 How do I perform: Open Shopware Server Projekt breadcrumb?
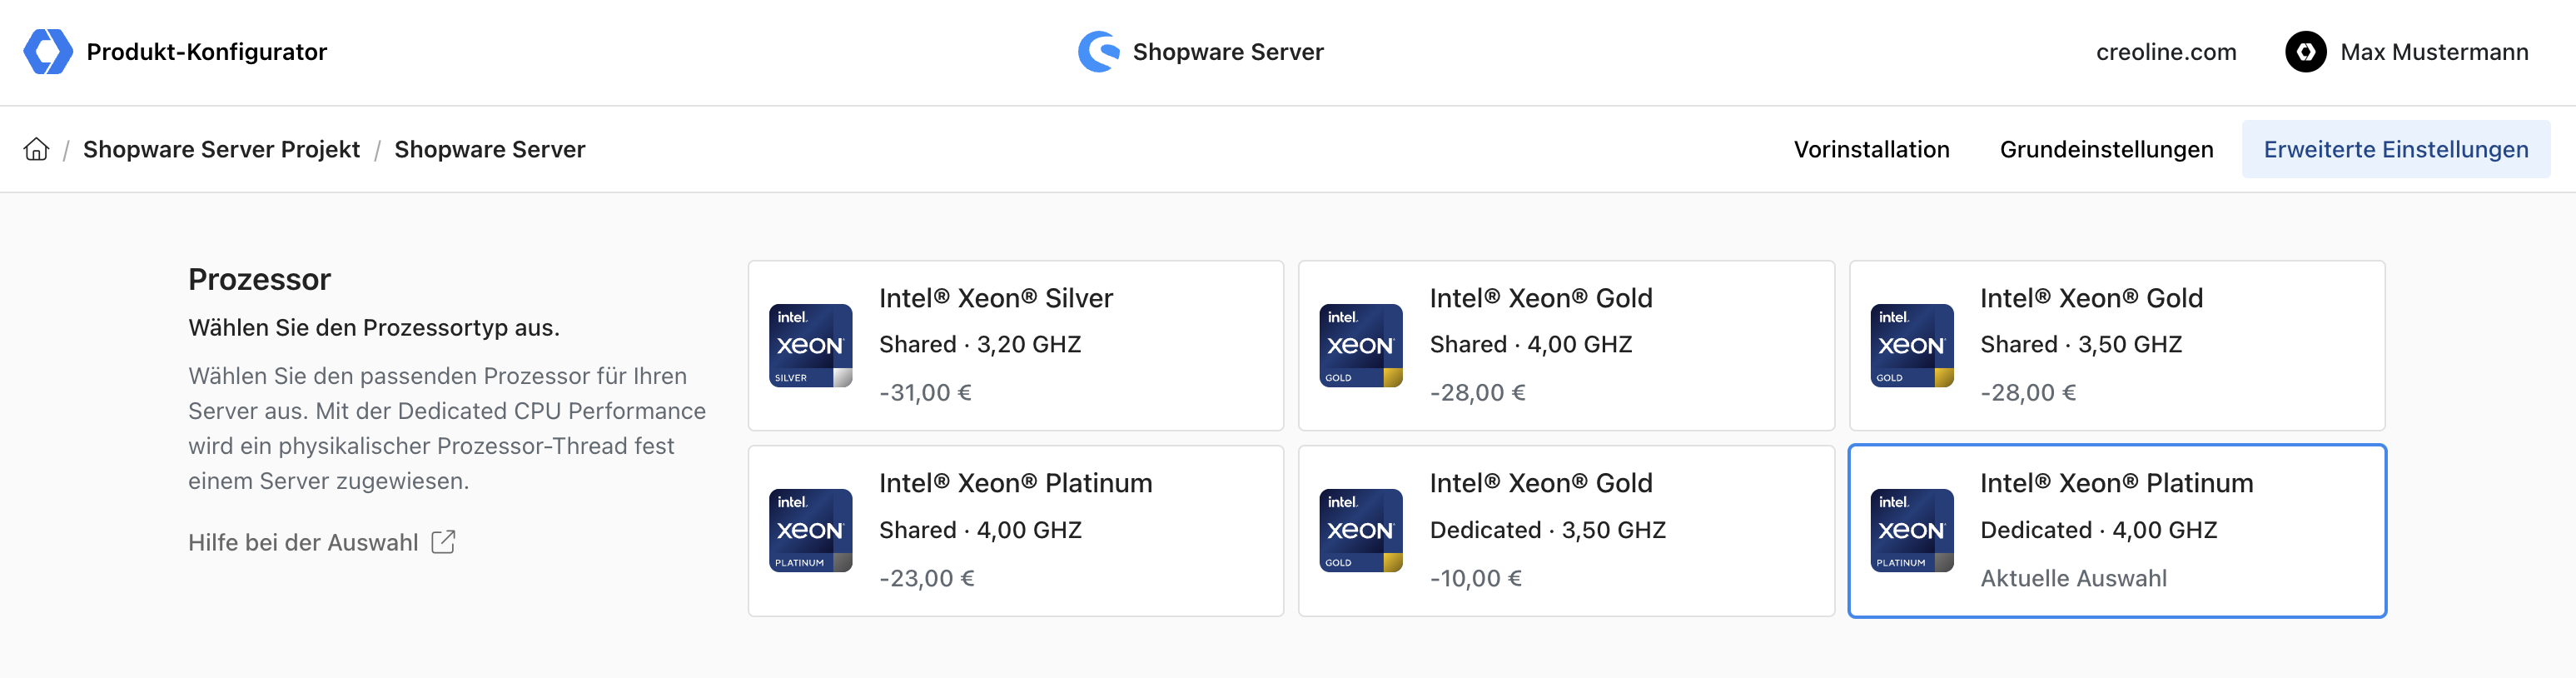click(x=221, y=150)
